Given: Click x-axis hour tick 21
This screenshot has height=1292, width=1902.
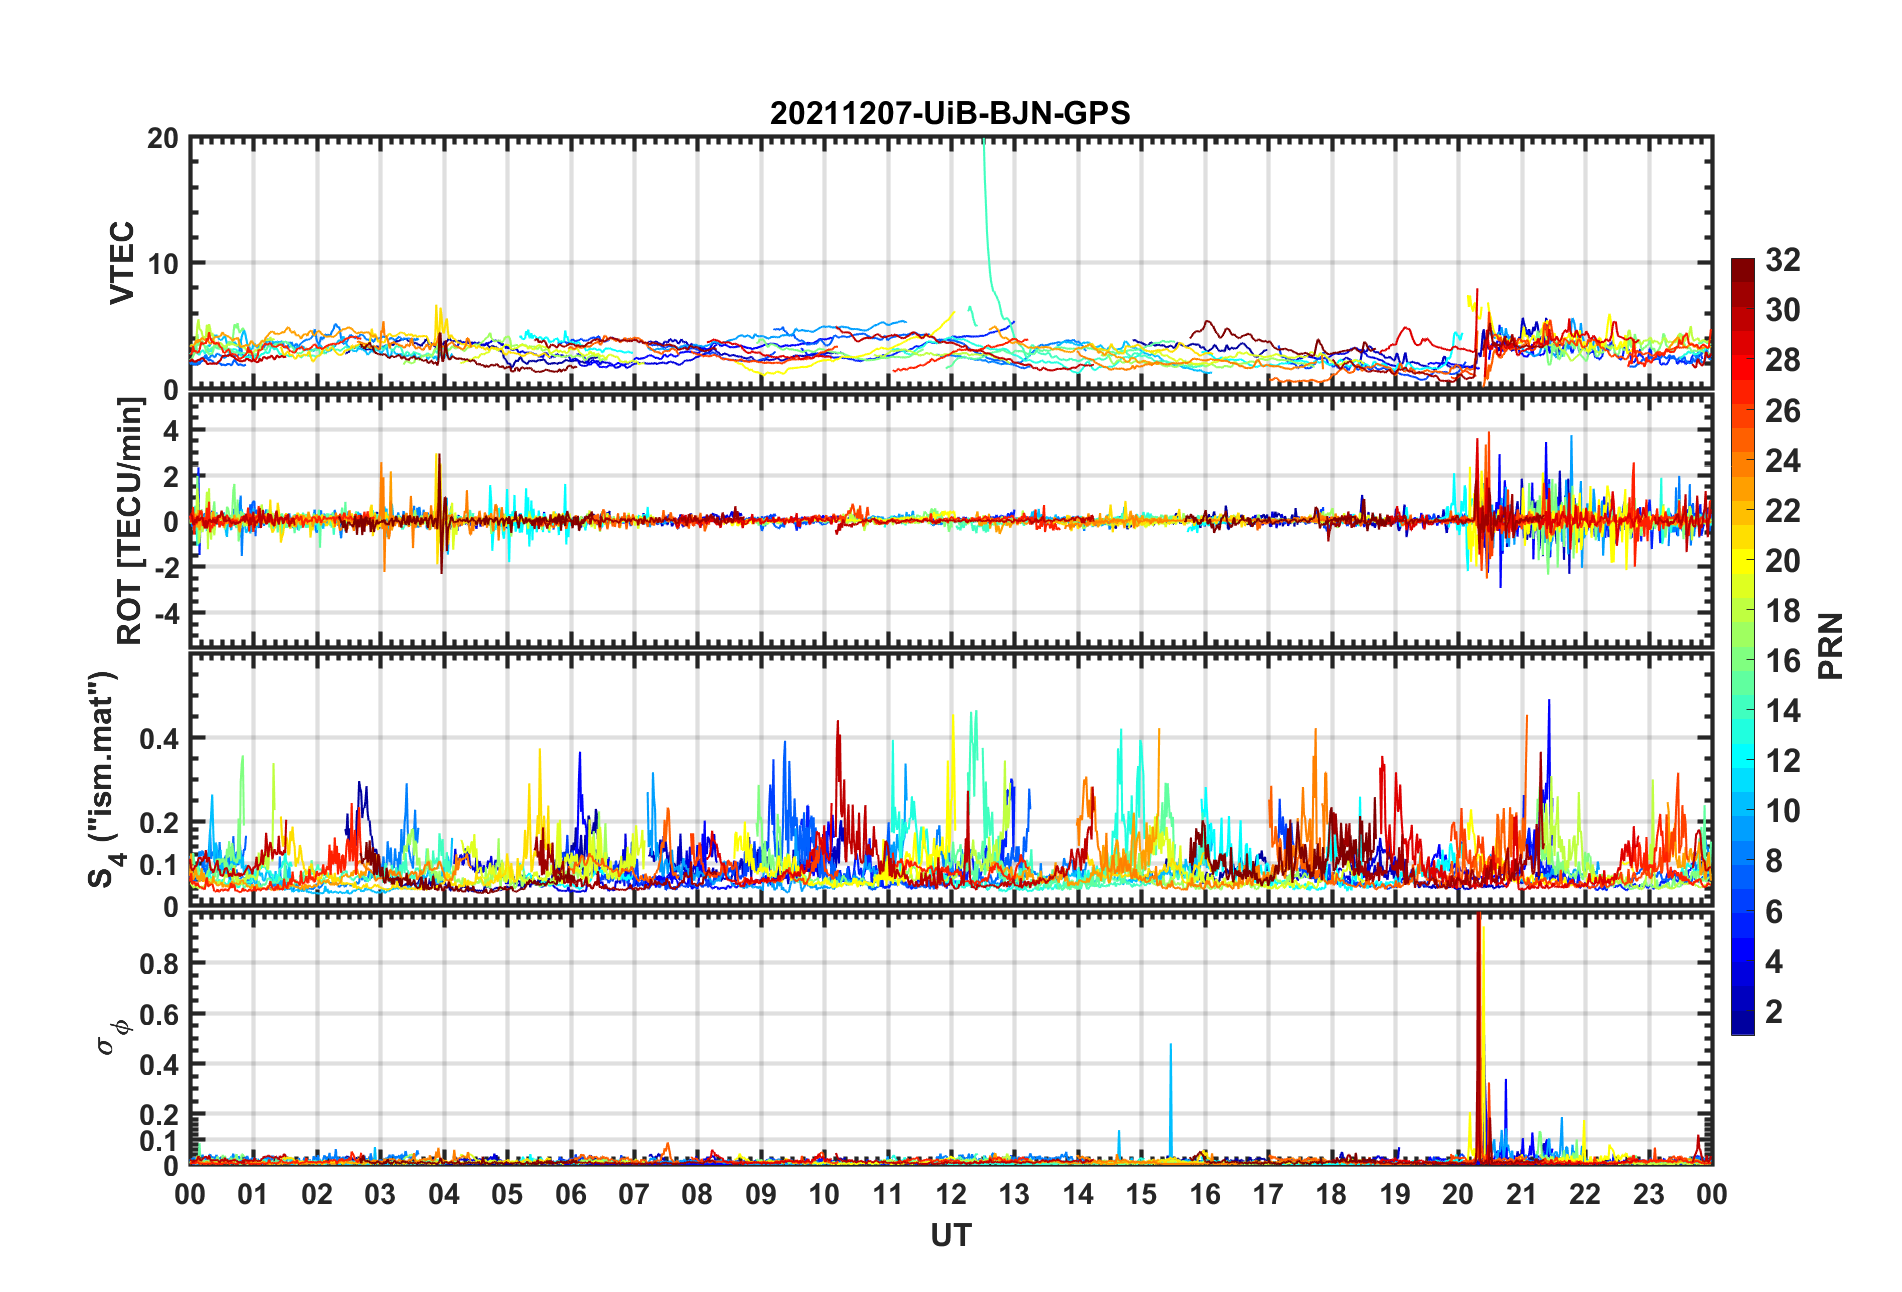Looking at the screenshot, I should point(1522,1194).
